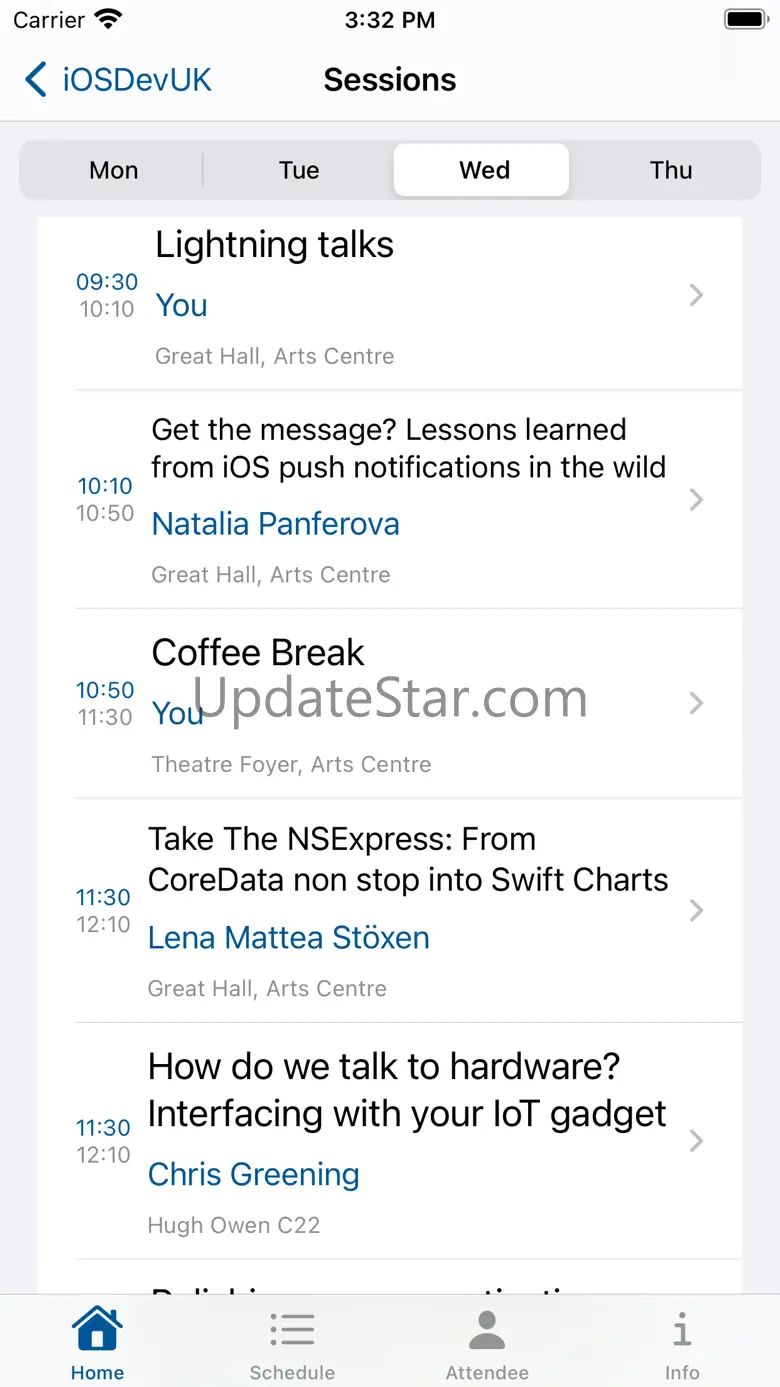Open speaker Natalia Panferova
The height and width of the screenshot is (1387, 780).
click(275, 523)
